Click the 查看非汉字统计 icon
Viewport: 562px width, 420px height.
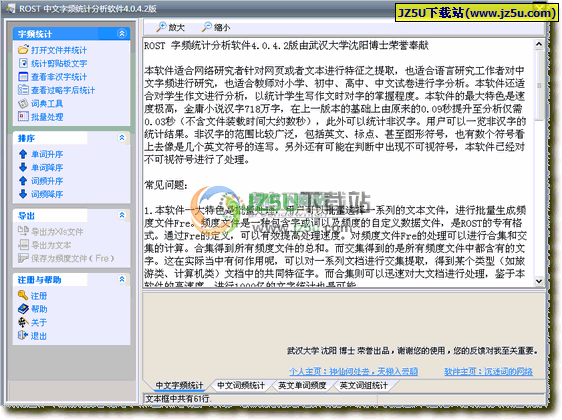click(23, 76)
